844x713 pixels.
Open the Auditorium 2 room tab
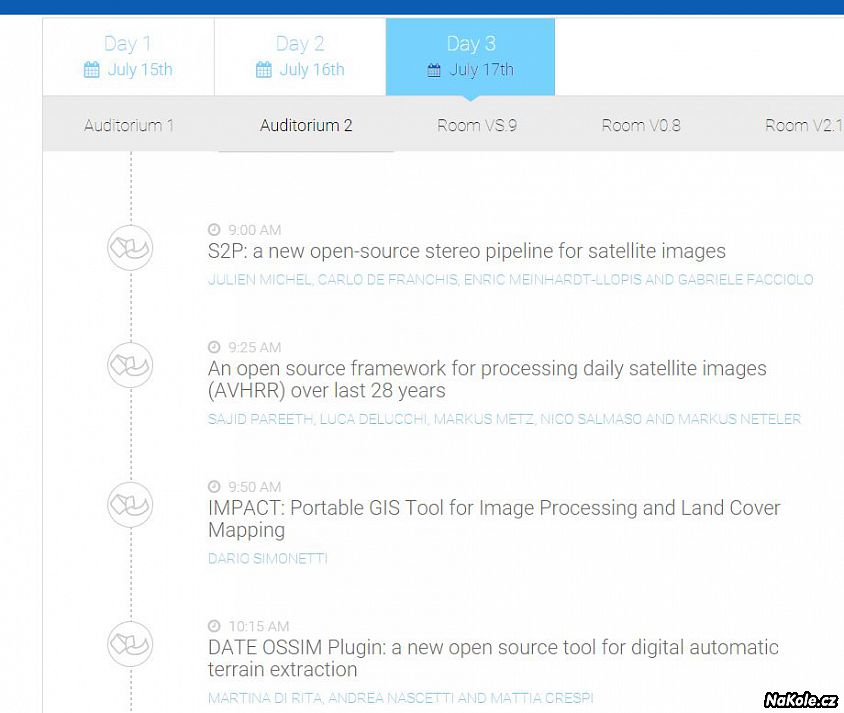(306, 125)
